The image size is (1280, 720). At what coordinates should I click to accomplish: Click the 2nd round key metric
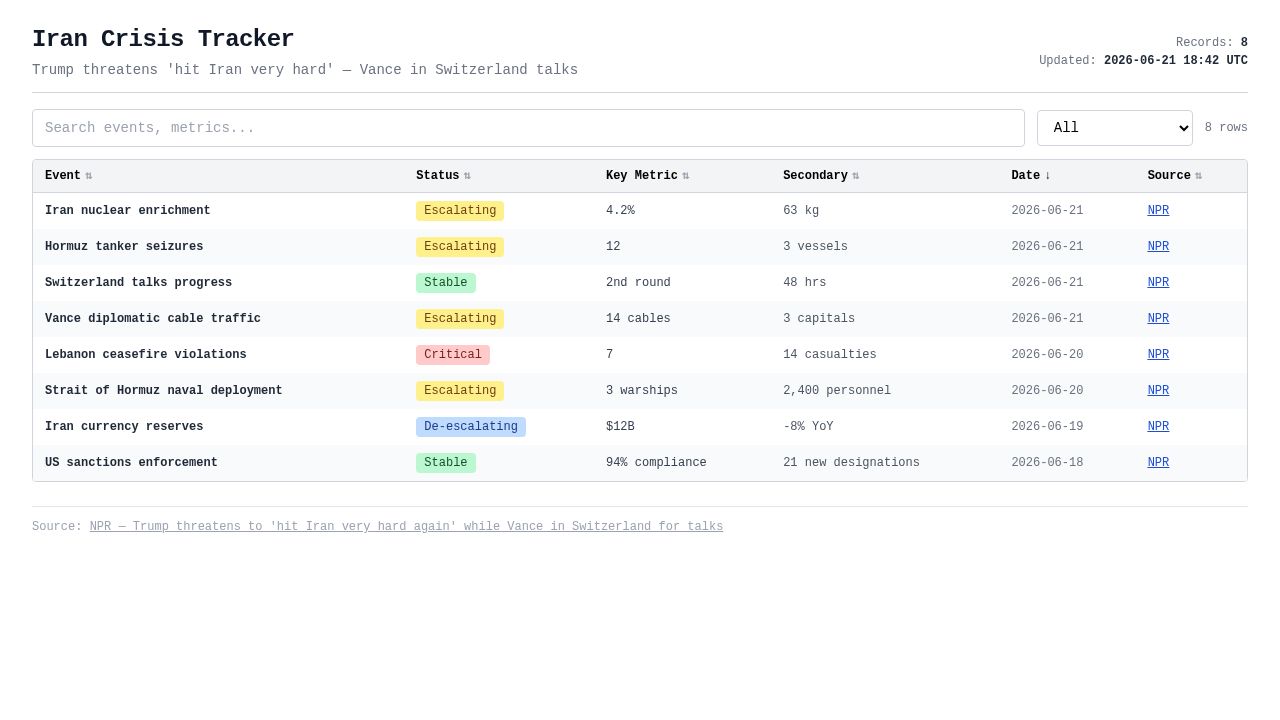point(638,283)
